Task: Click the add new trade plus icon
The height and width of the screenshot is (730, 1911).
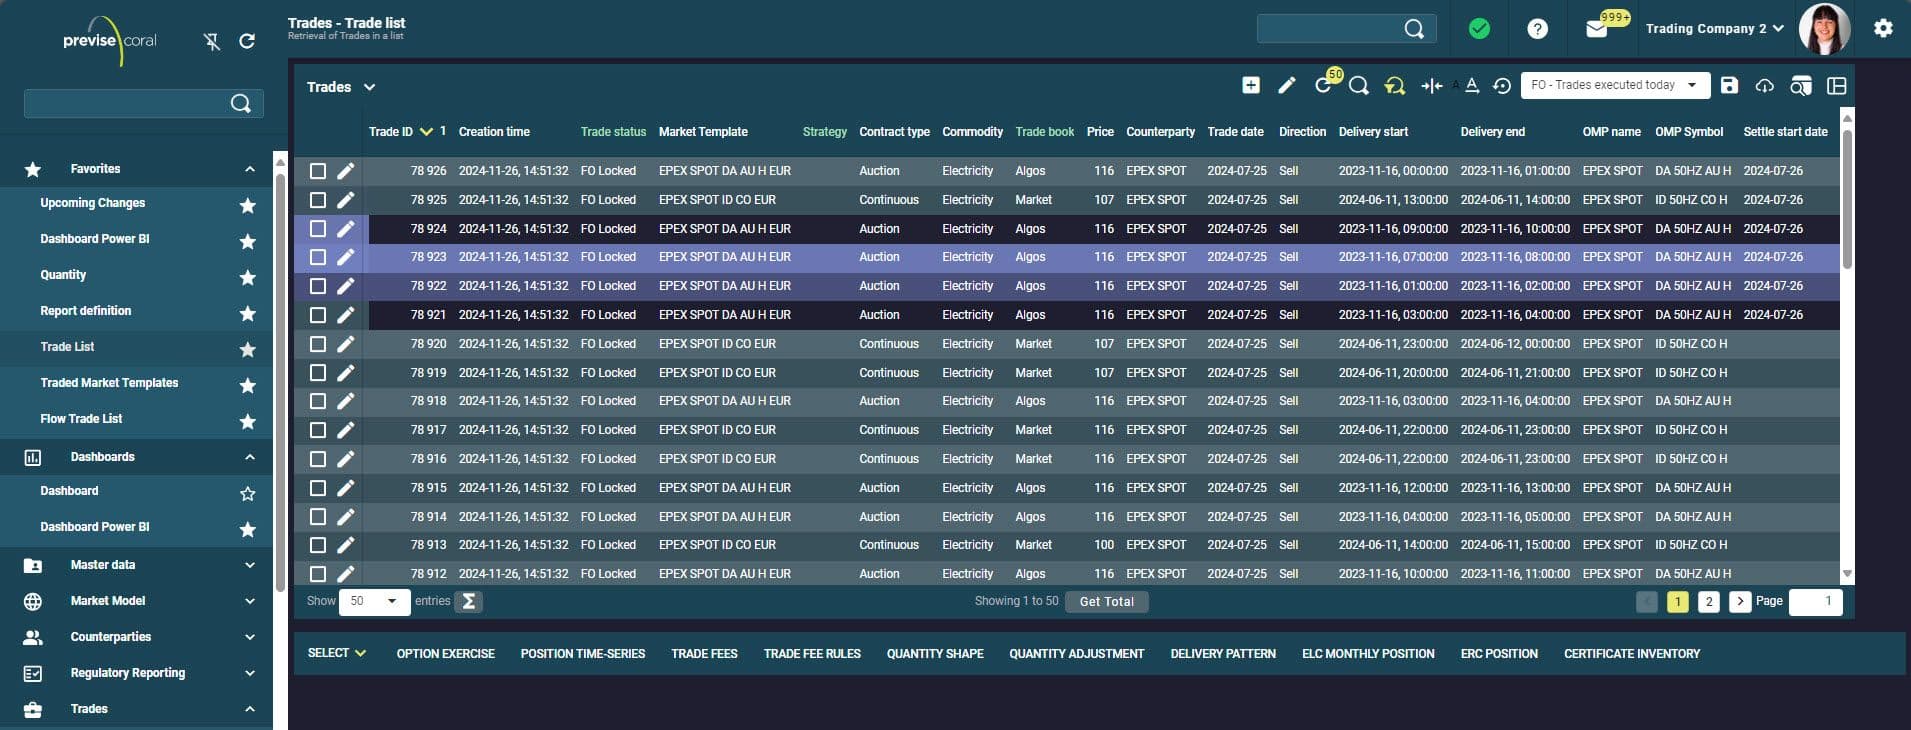Action: (1250, 86)
